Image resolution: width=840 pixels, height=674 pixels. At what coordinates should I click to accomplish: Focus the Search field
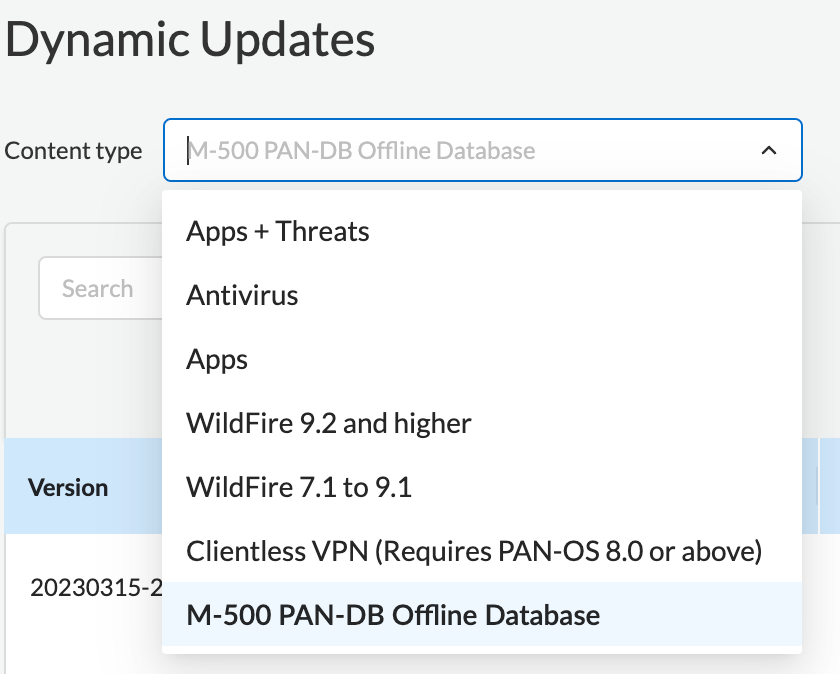[x=101, y=288]
